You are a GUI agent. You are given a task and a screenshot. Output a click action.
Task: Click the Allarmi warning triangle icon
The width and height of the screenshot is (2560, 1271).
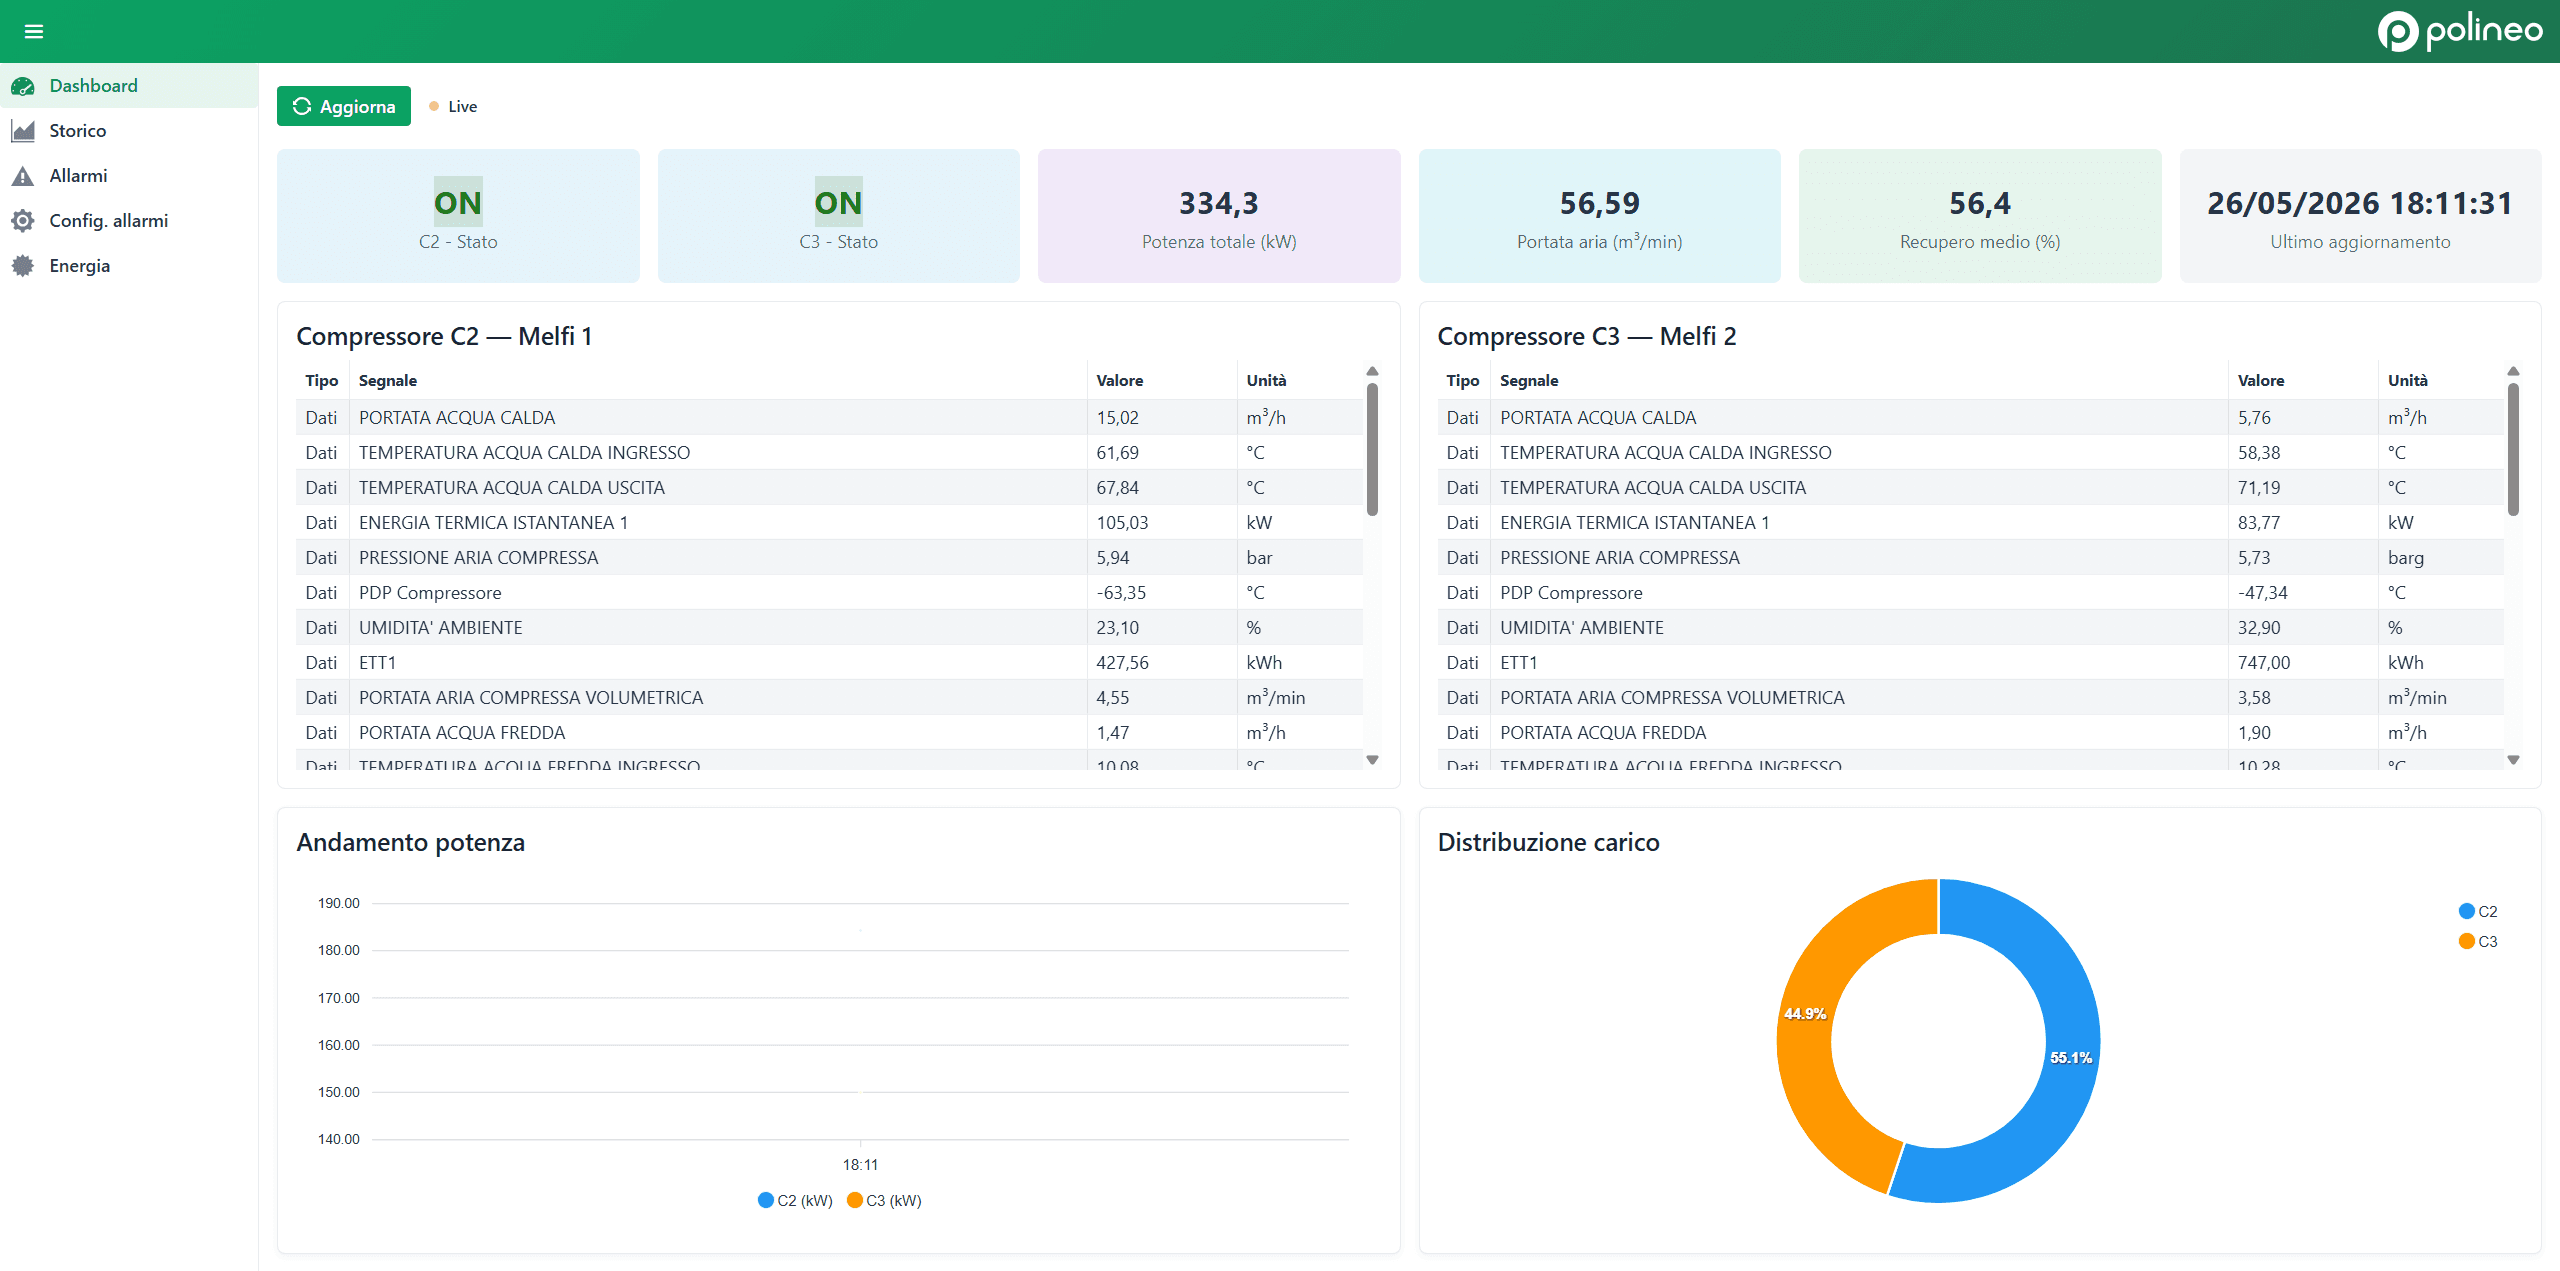coord(23,176)
